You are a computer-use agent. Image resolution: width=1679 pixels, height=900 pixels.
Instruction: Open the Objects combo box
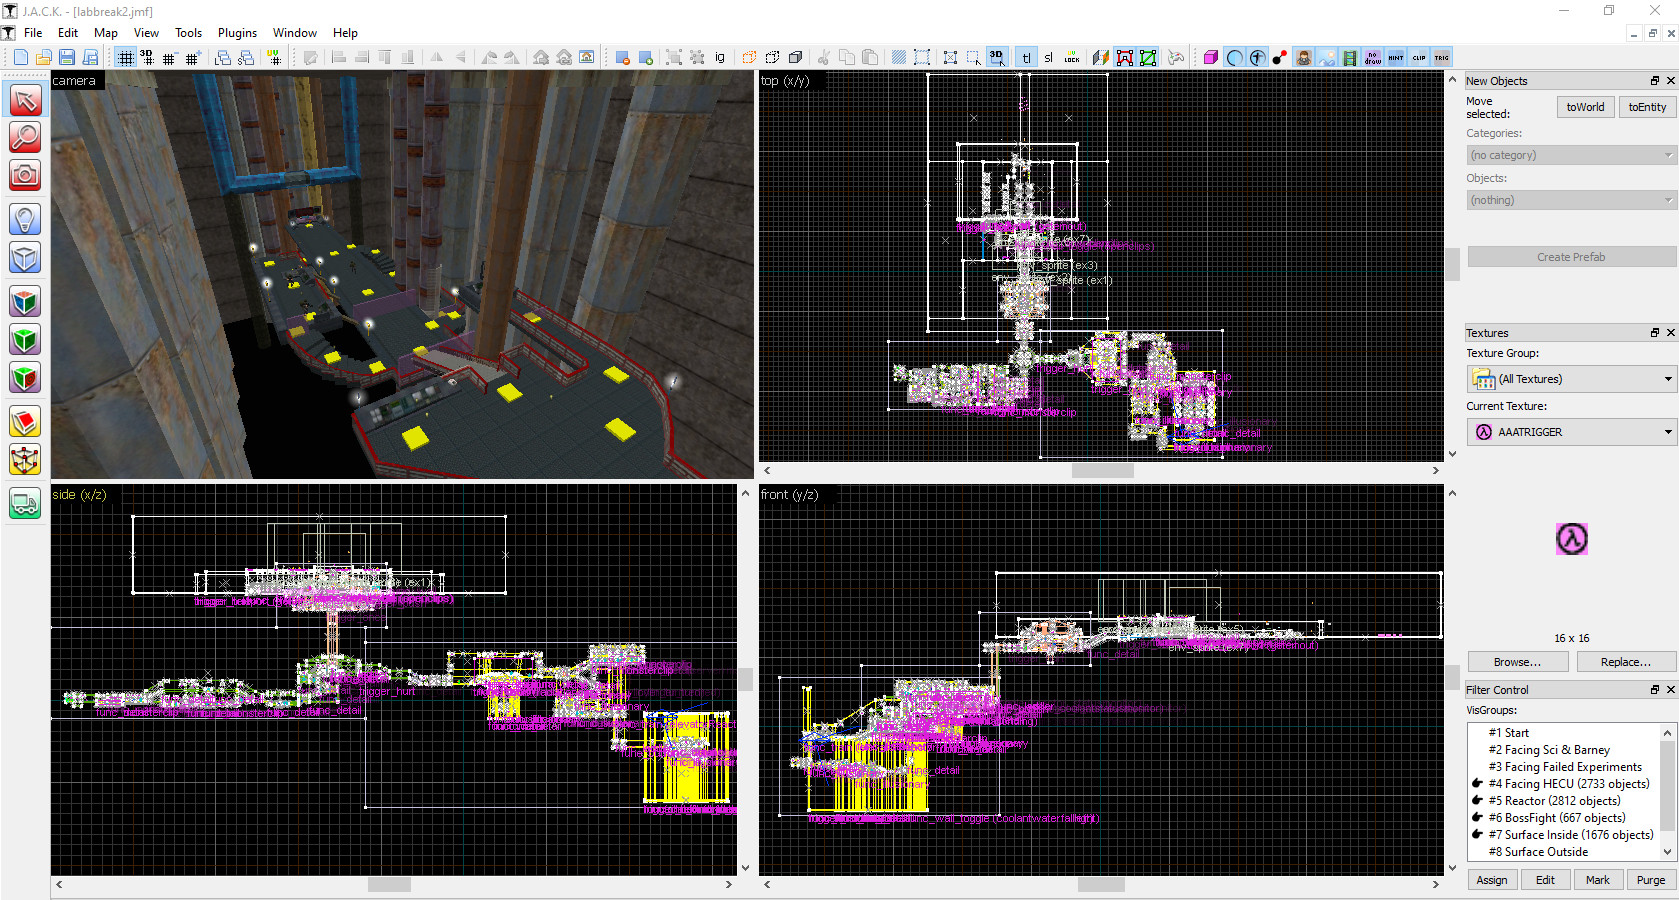point(1571,200)
